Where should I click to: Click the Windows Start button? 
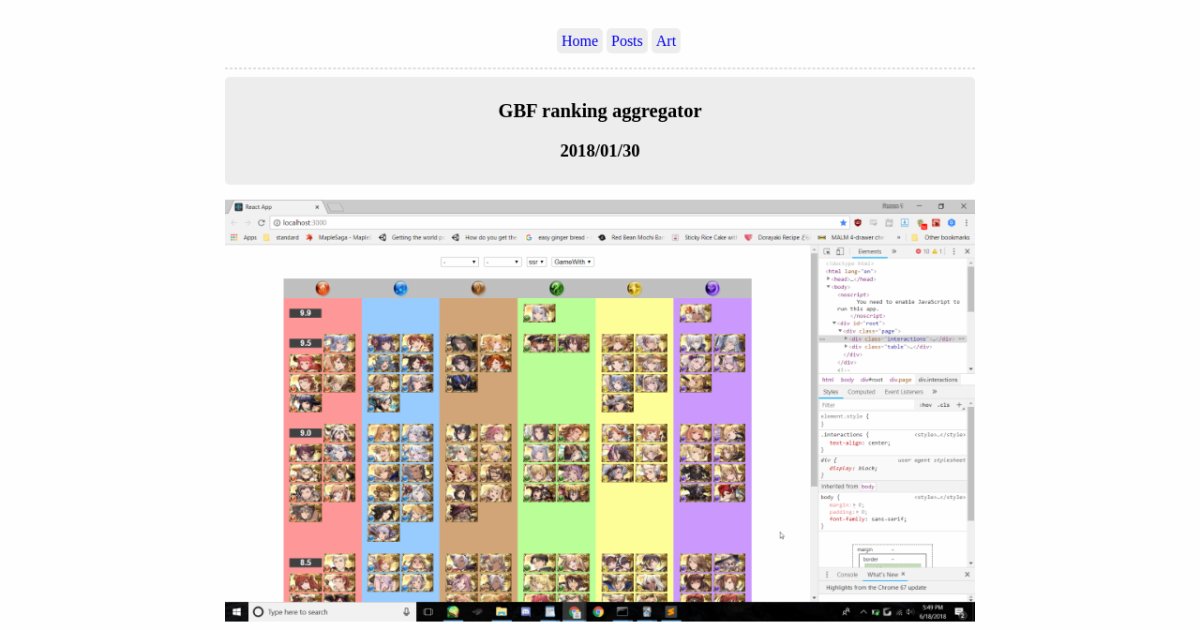237,611
